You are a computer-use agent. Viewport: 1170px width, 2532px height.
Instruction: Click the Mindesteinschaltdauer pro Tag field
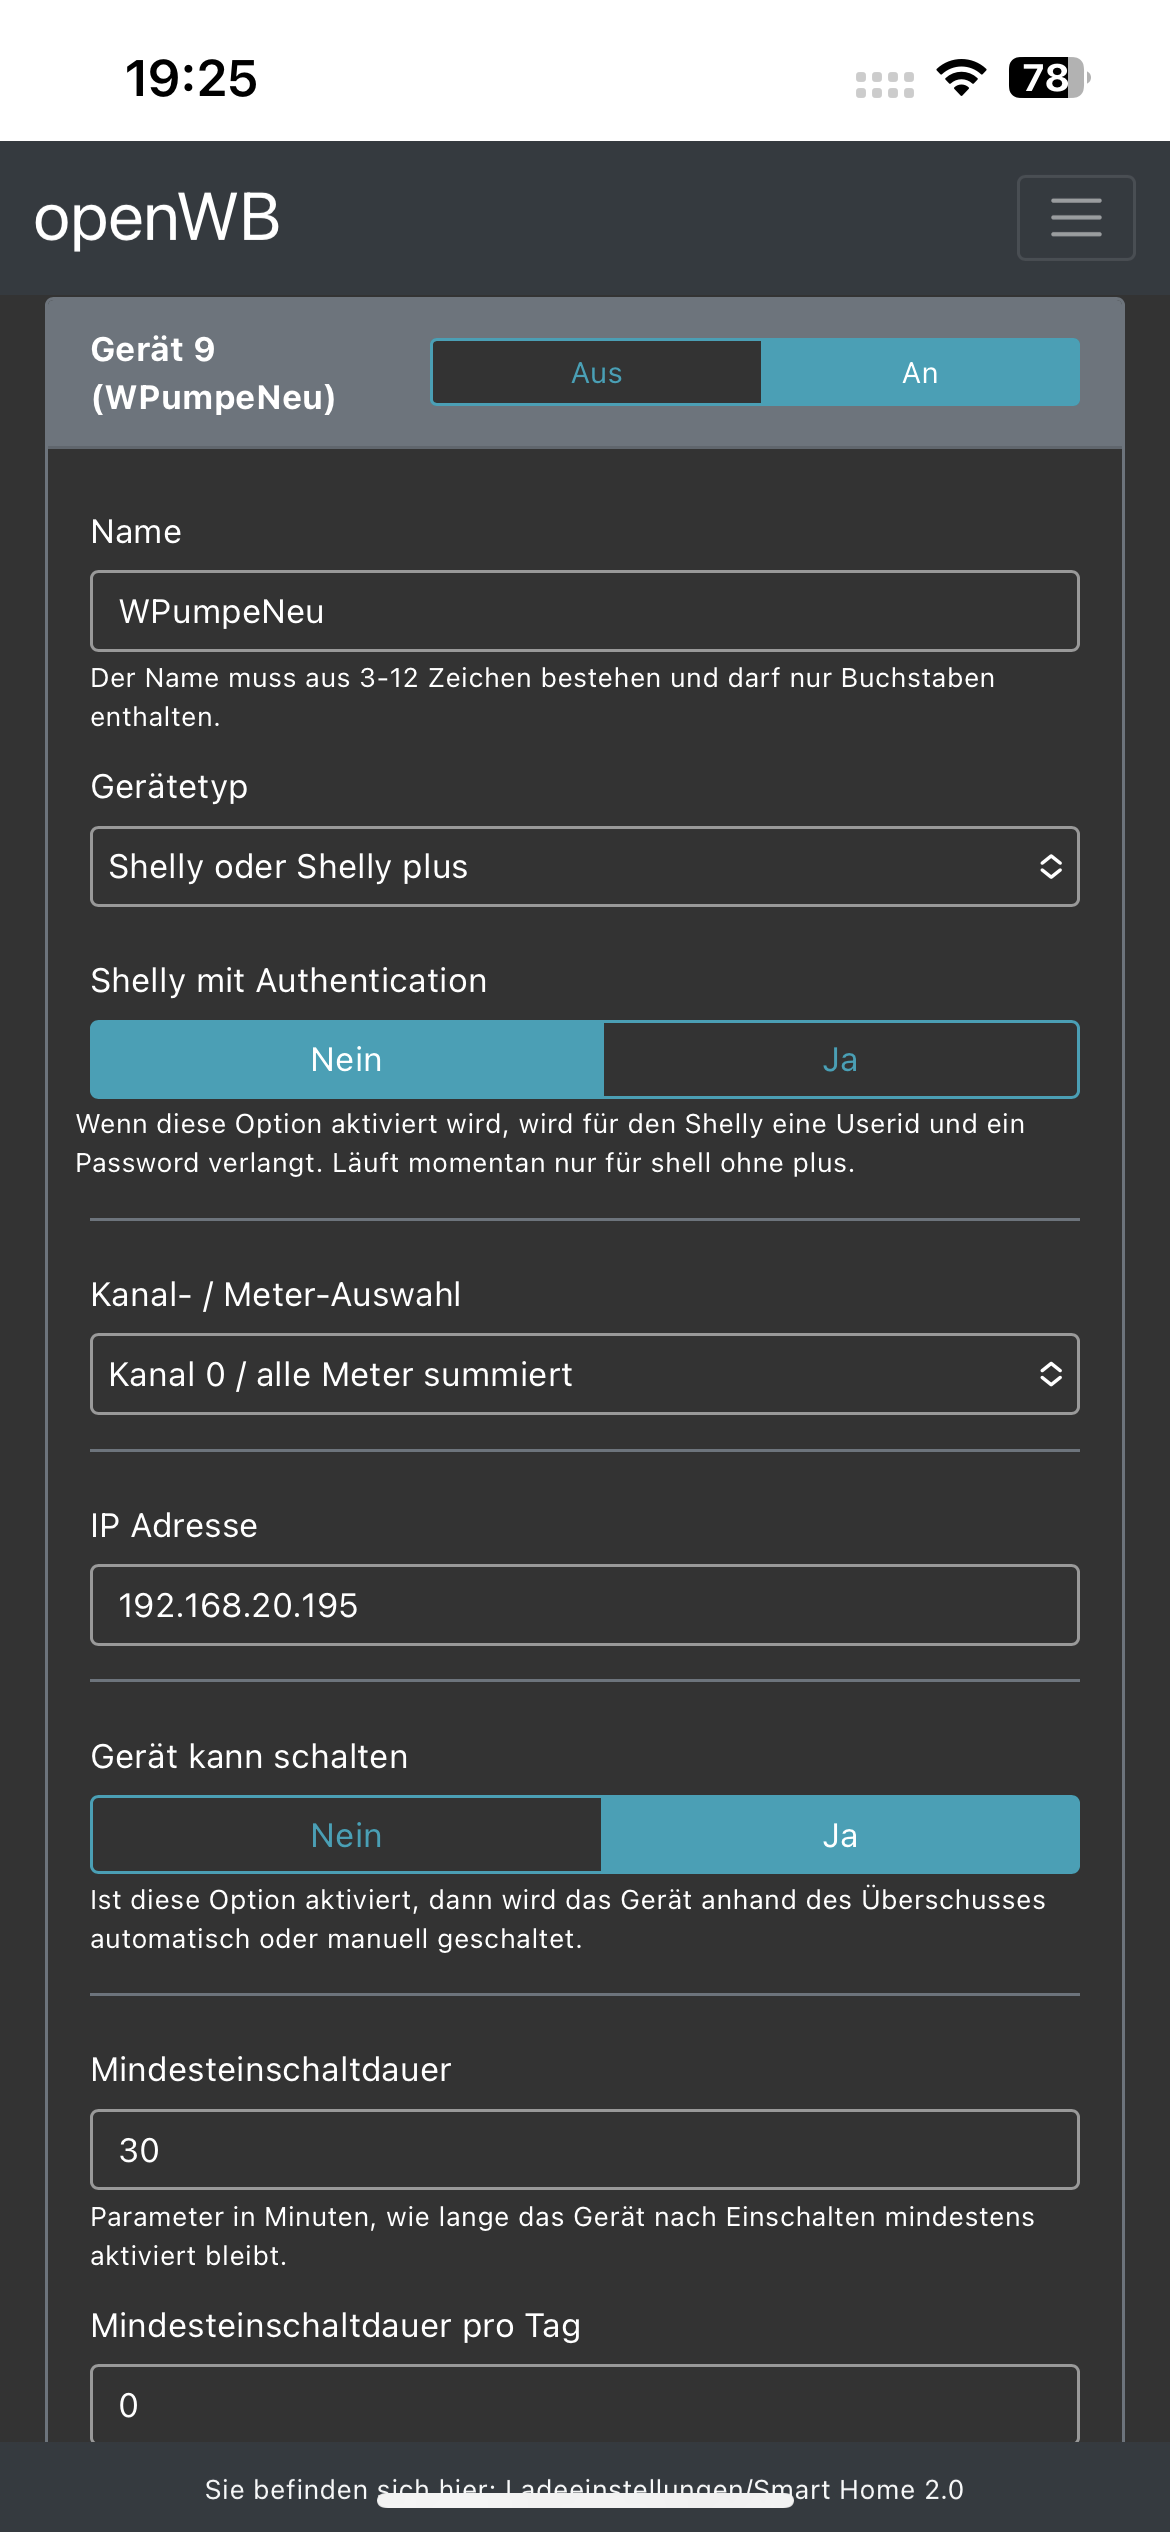[x=585, y=2404]
